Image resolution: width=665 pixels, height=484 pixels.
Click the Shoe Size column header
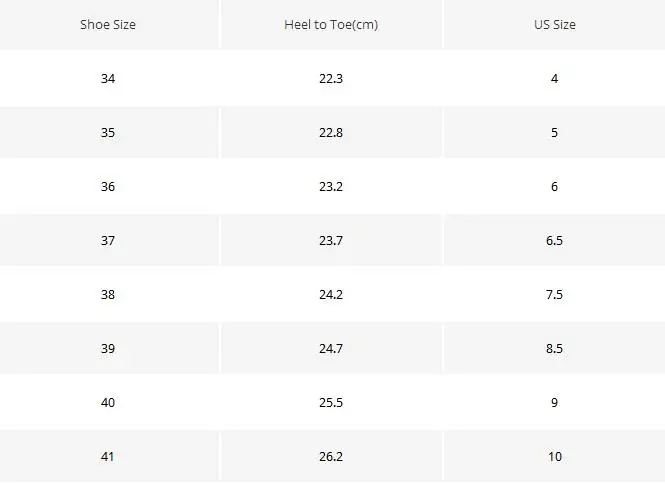[108, 25]
